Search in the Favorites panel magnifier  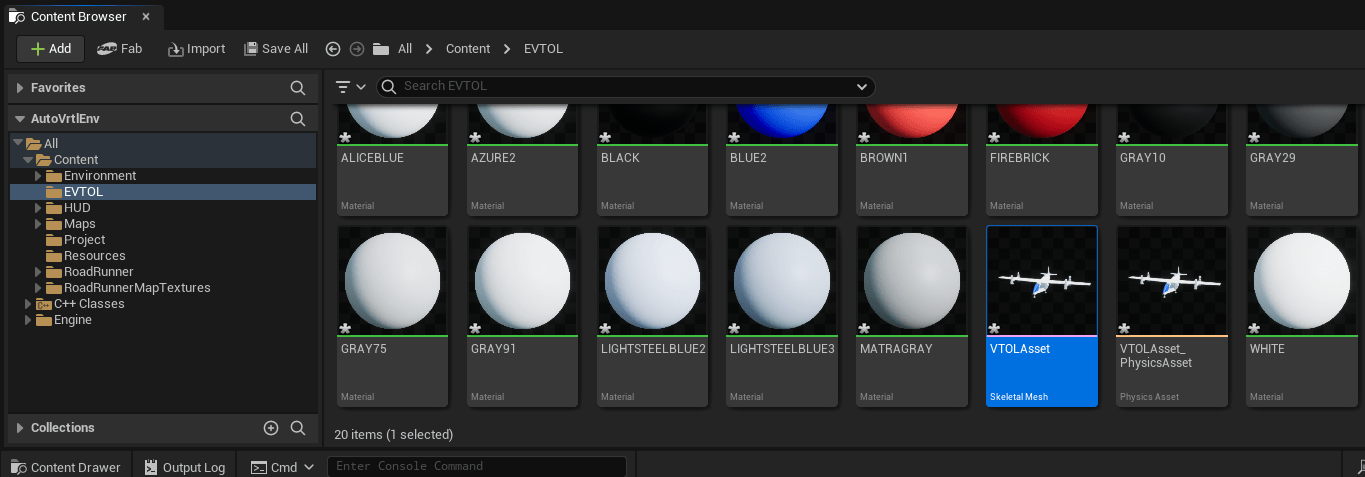click(297, 88)
